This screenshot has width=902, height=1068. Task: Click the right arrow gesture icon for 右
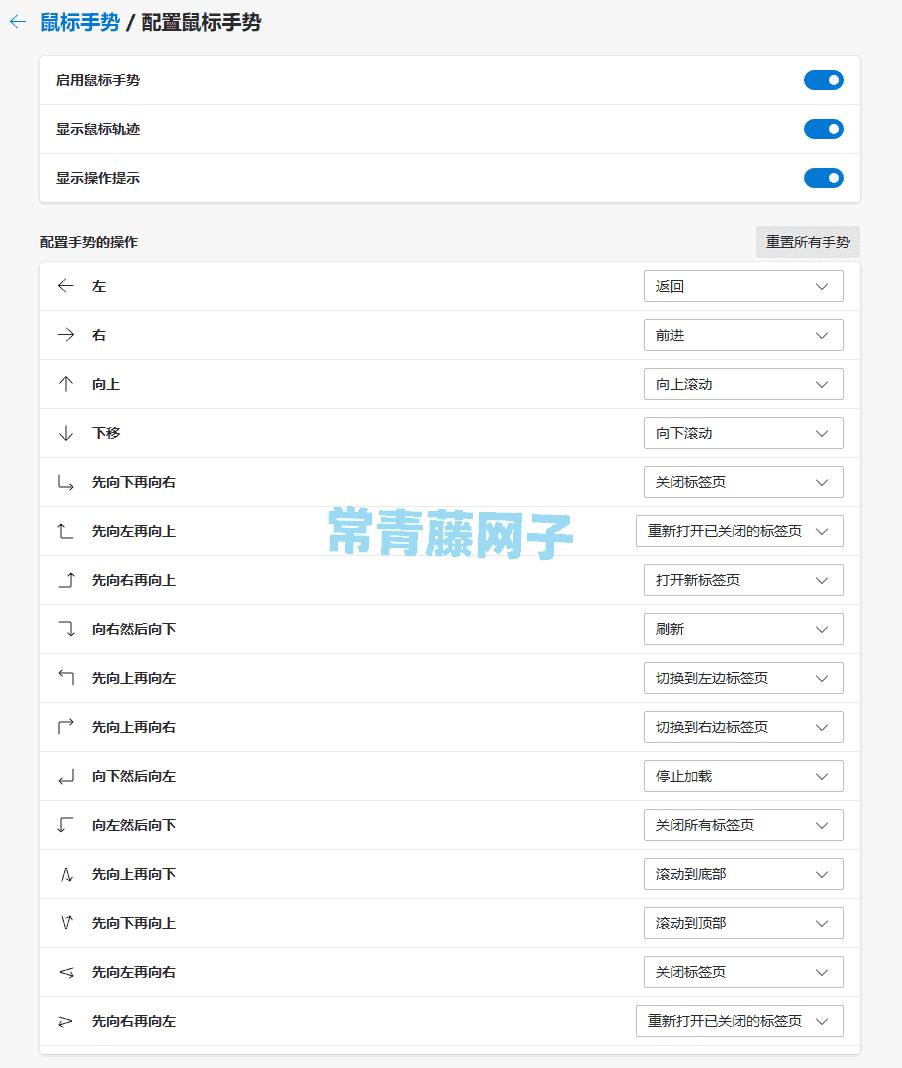[66, 335]
